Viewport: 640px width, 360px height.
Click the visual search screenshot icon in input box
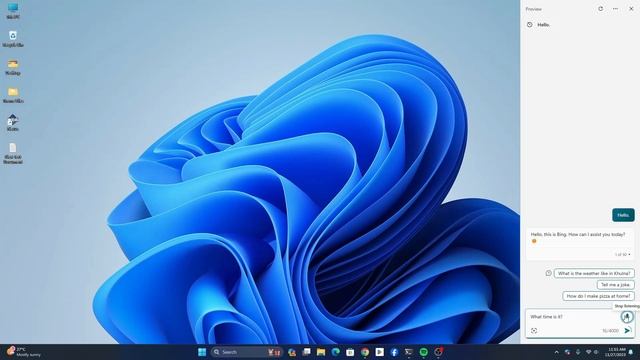click(x=534, y=331)
